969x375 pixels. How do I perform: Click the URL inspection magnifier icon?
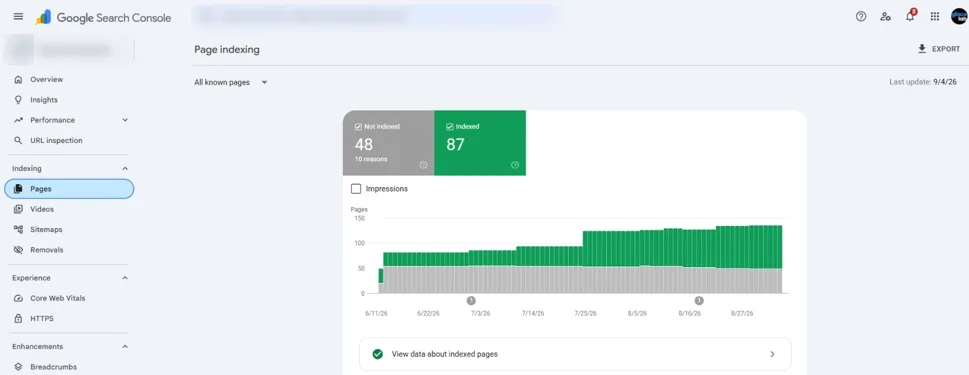pyautogui.click(x=18, y=140)
